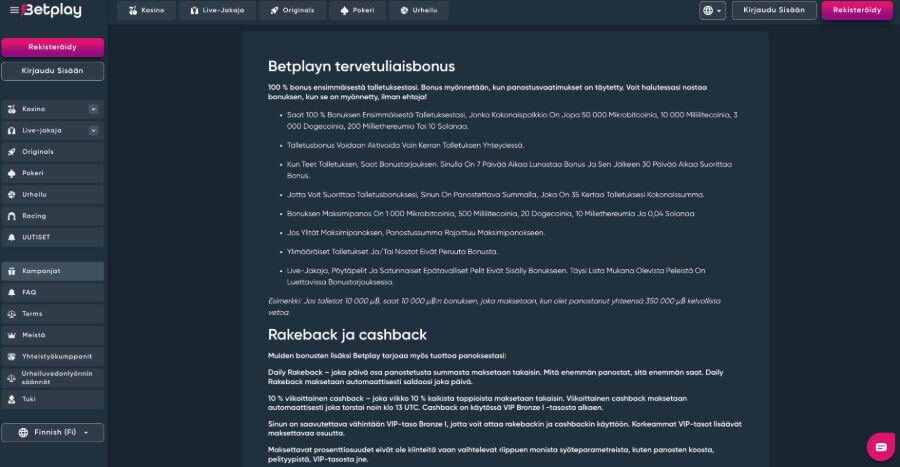Image resolution: width=900 pixels, height=467 pixels.
Task: Click the cherry icon in the top Kasino tab
Action: [133, 10]
